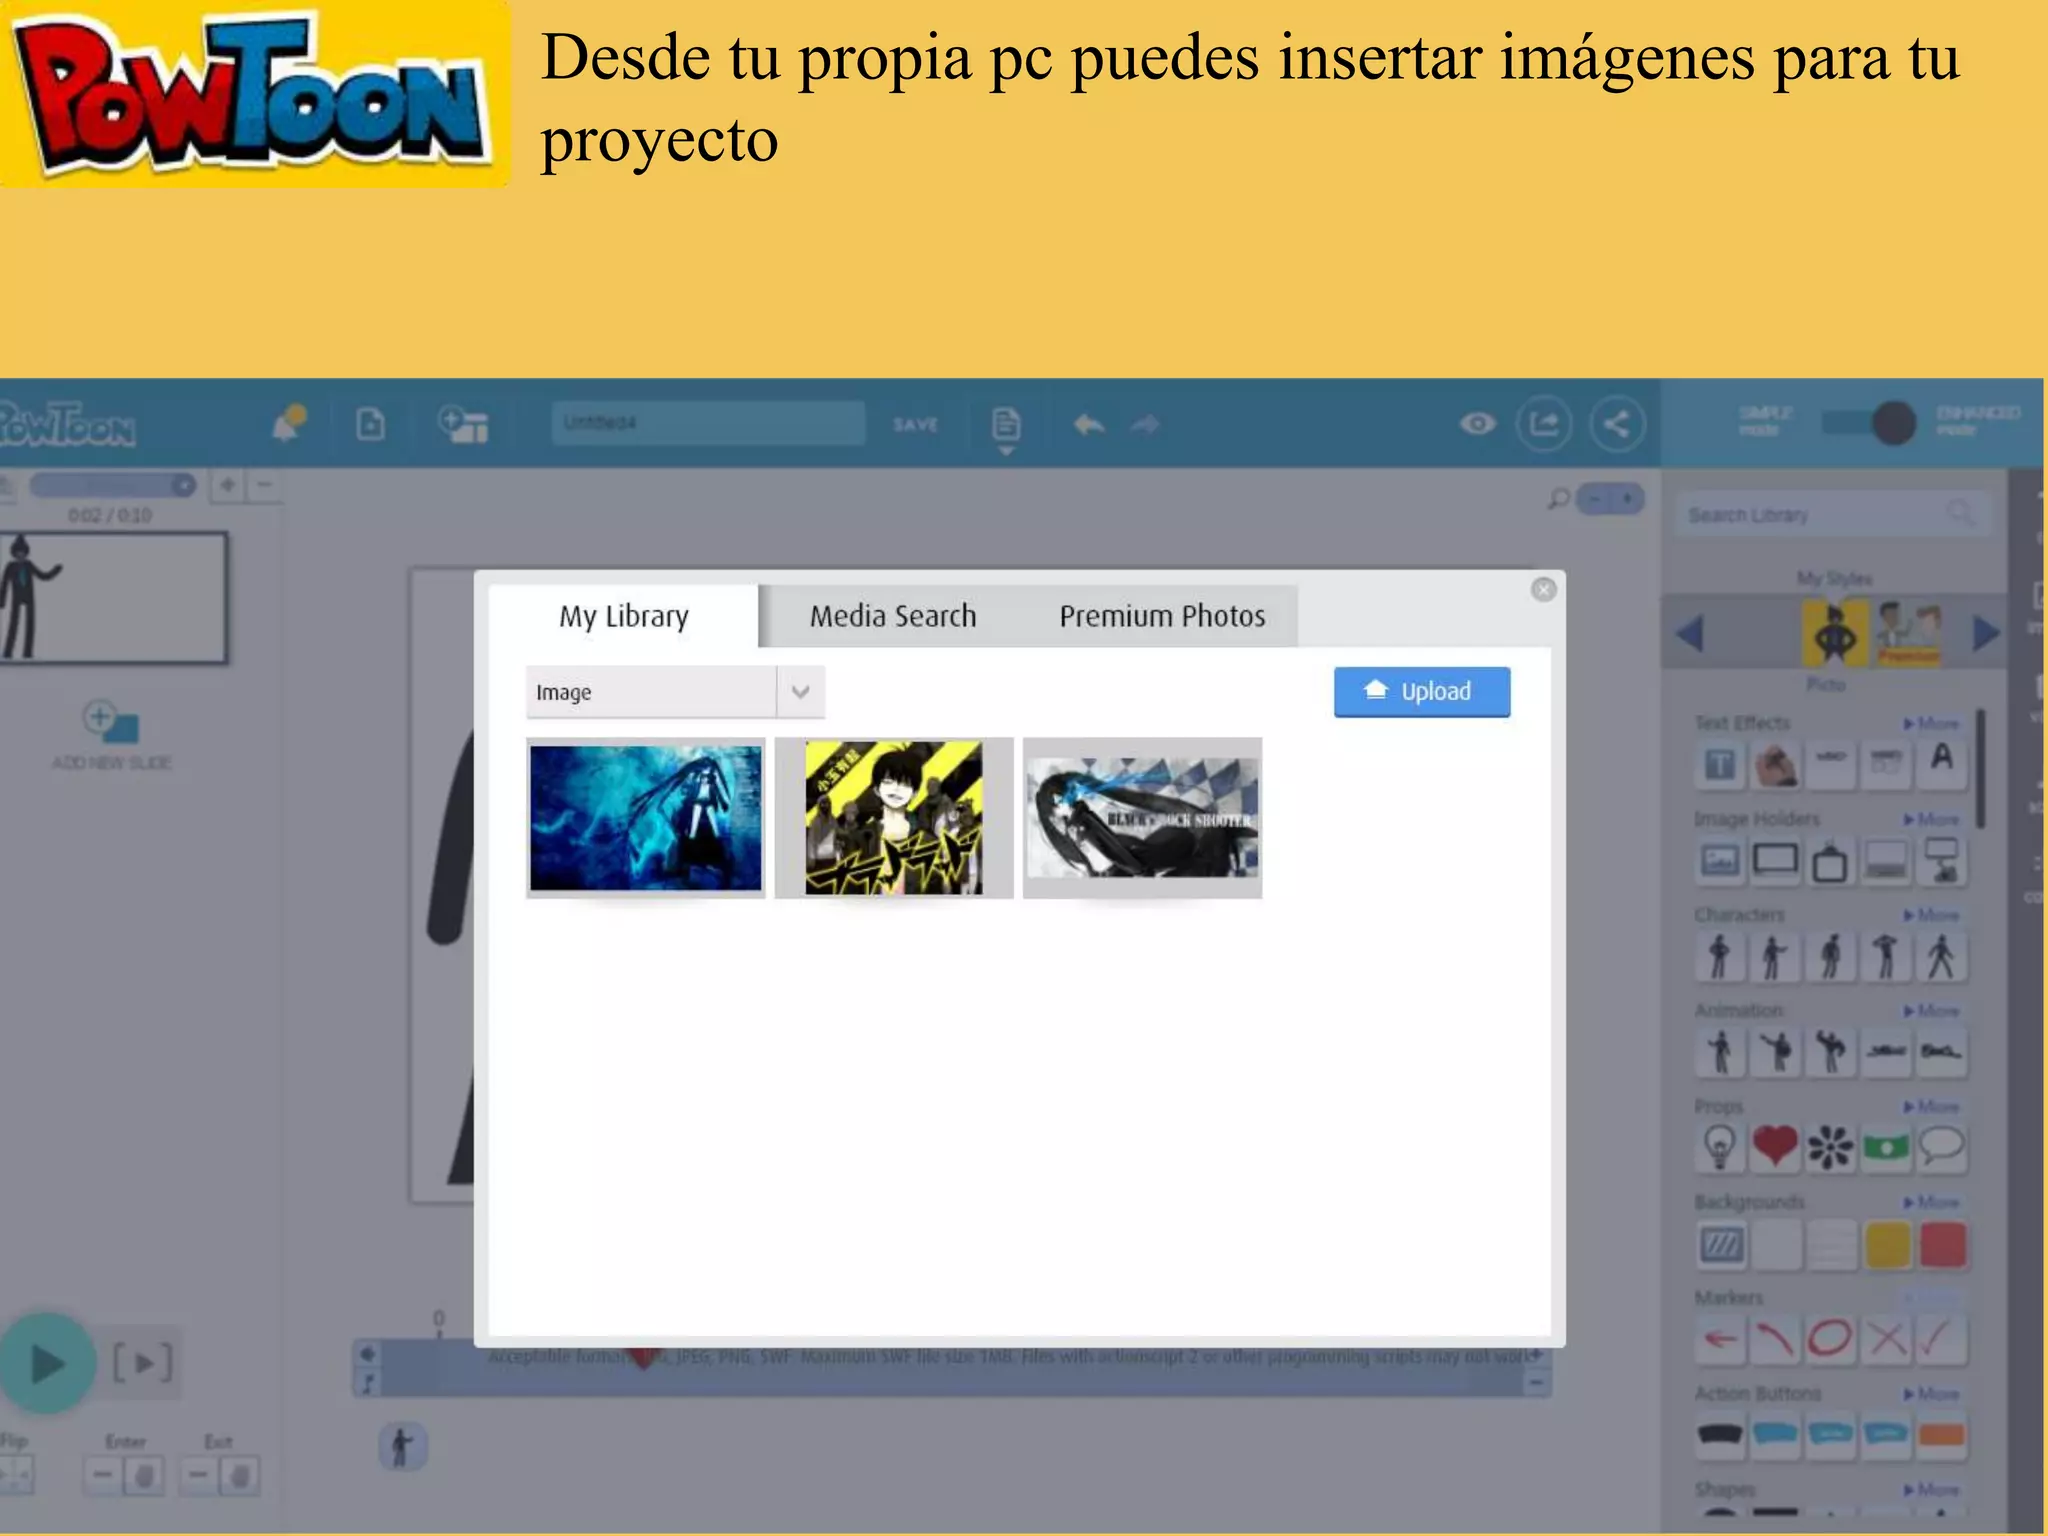
Task: Toggle the simple/enhanced mode switch
Action: coord(1868,424)
